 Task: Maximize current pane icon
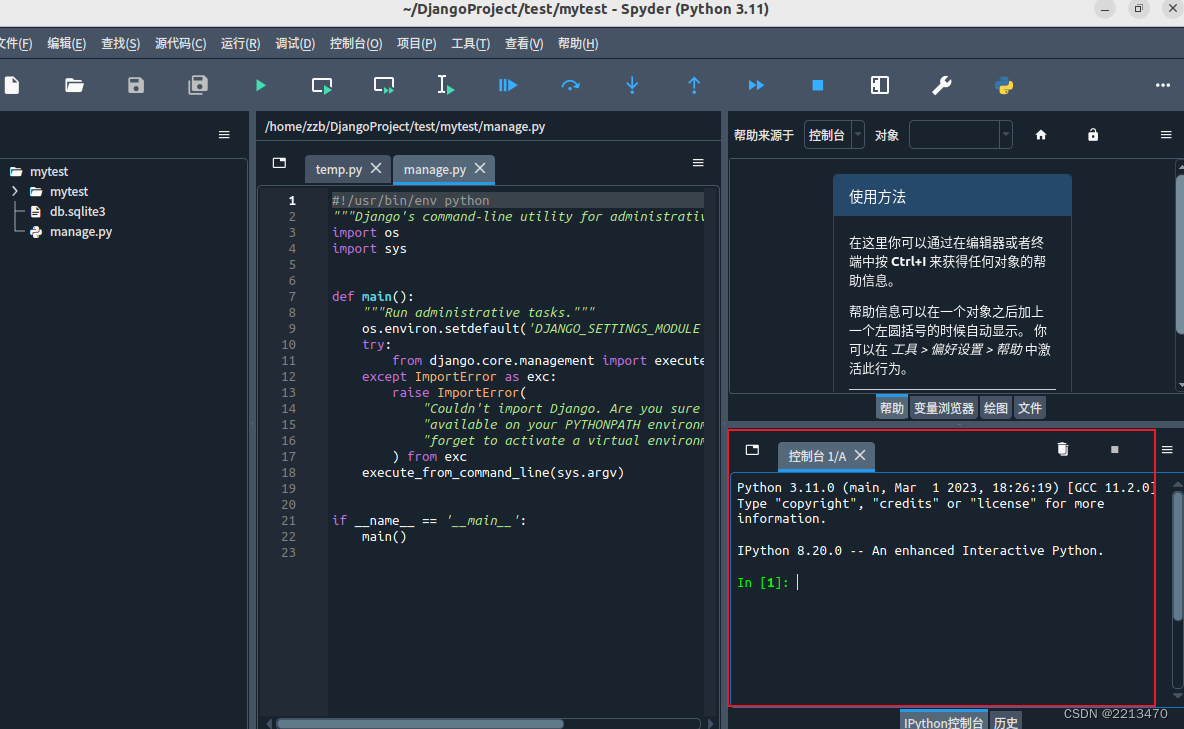click(880, 85)
